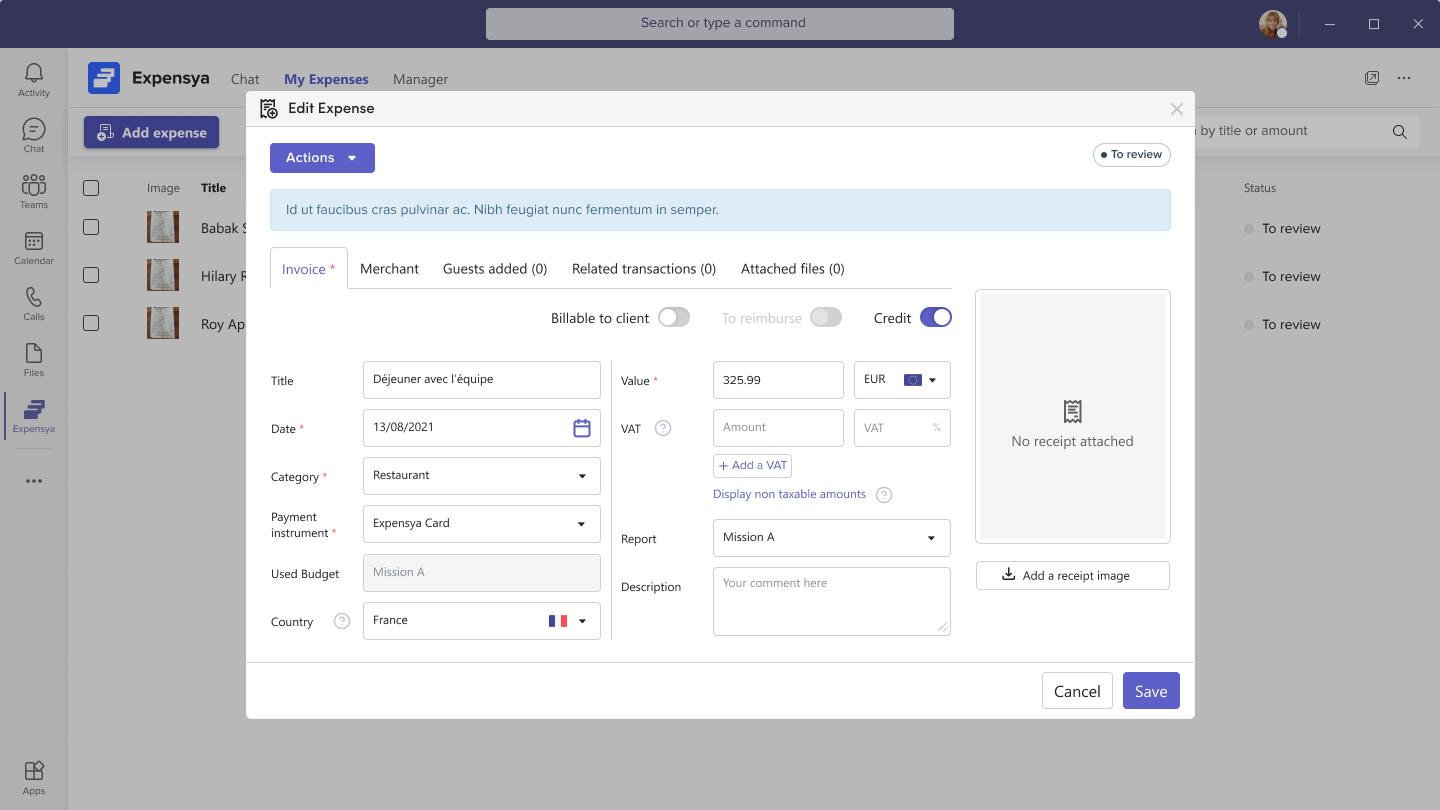This screenshot has width=1440, height=810.
Task: Switch to the Merchant tab
Action: click(x=389, y=269)
